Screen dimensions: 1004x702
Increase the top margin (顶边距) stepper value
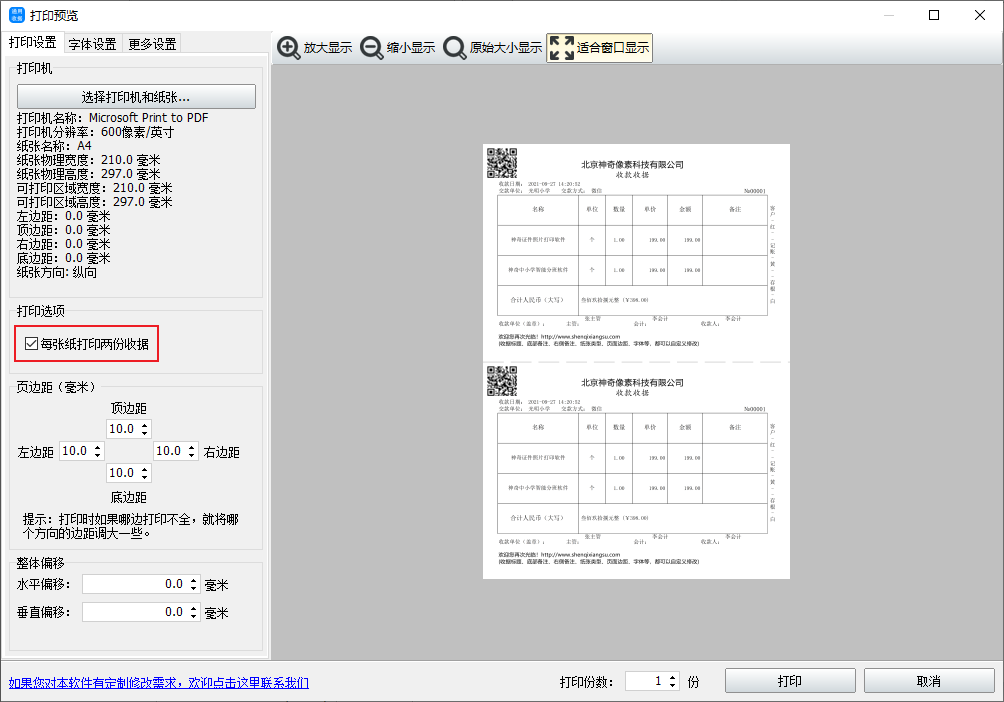click(145, 425)
